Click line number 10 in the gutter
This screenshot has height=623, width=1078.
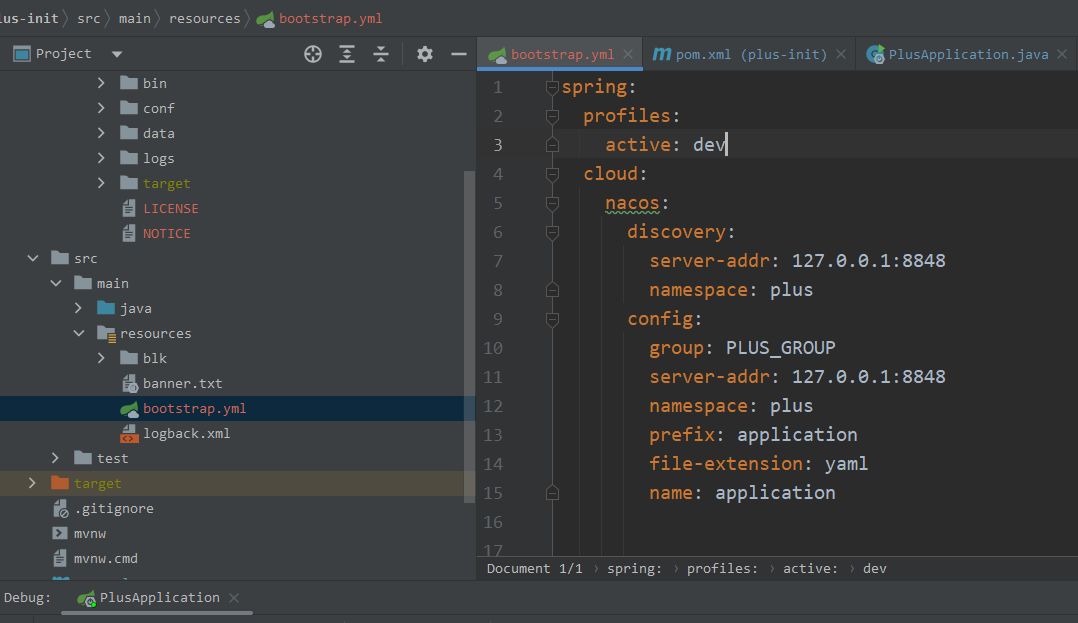coord(493,348)
